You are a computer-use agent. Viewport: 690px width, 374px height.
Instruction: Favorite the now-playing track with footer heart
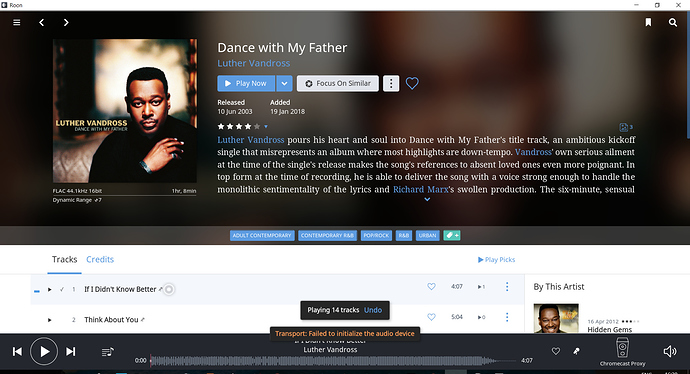point(556,351)
